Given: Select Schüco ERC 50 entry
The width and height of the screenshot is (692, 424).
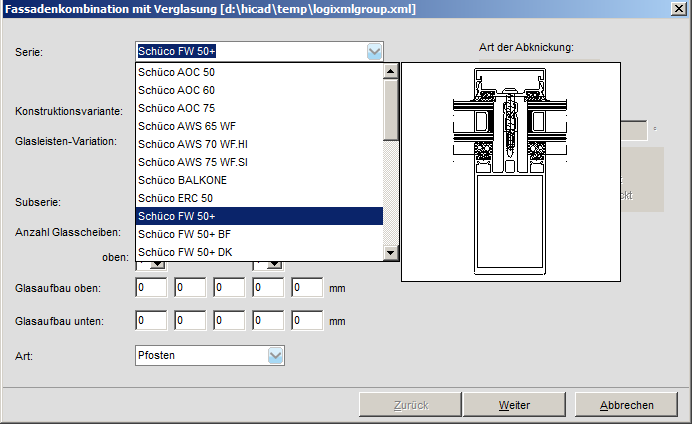Looking at the screenshot, I should click(259, 198).
